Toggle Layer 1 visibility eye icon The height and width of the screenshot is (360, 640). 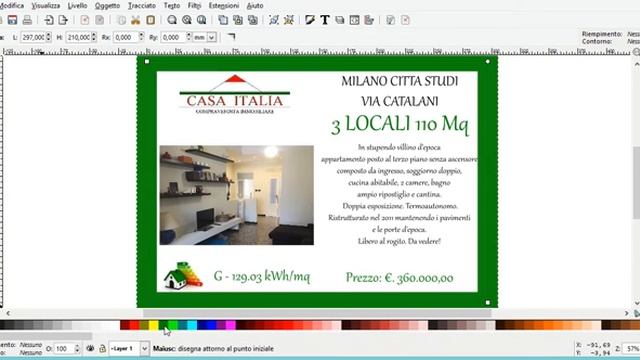pyautogui.click(x=90, y=349)
